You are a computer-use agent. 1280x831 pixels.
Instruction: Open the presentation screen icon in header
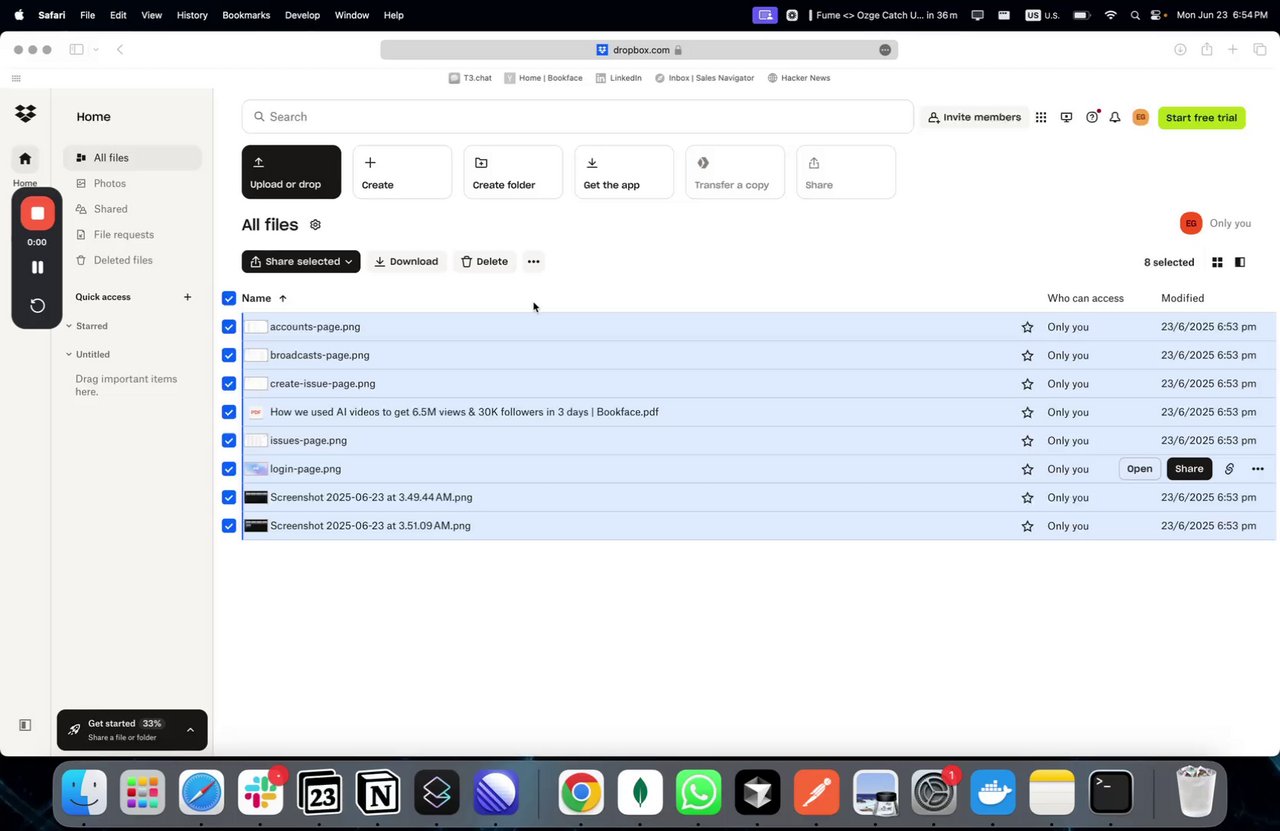1066,117
